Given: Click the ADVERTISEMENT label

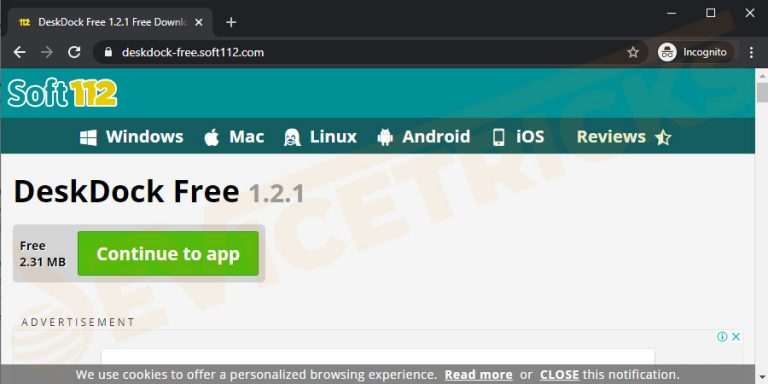Looking at the screenshot, I should click(78, 322).
